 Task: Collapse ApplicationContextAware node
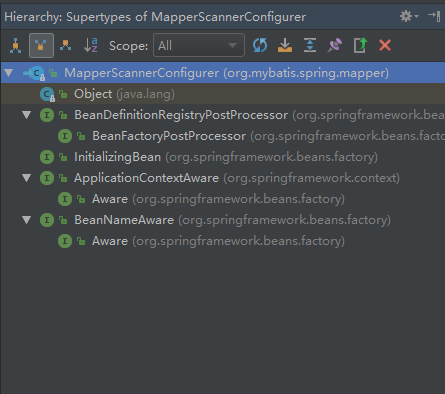pos(27,178)
